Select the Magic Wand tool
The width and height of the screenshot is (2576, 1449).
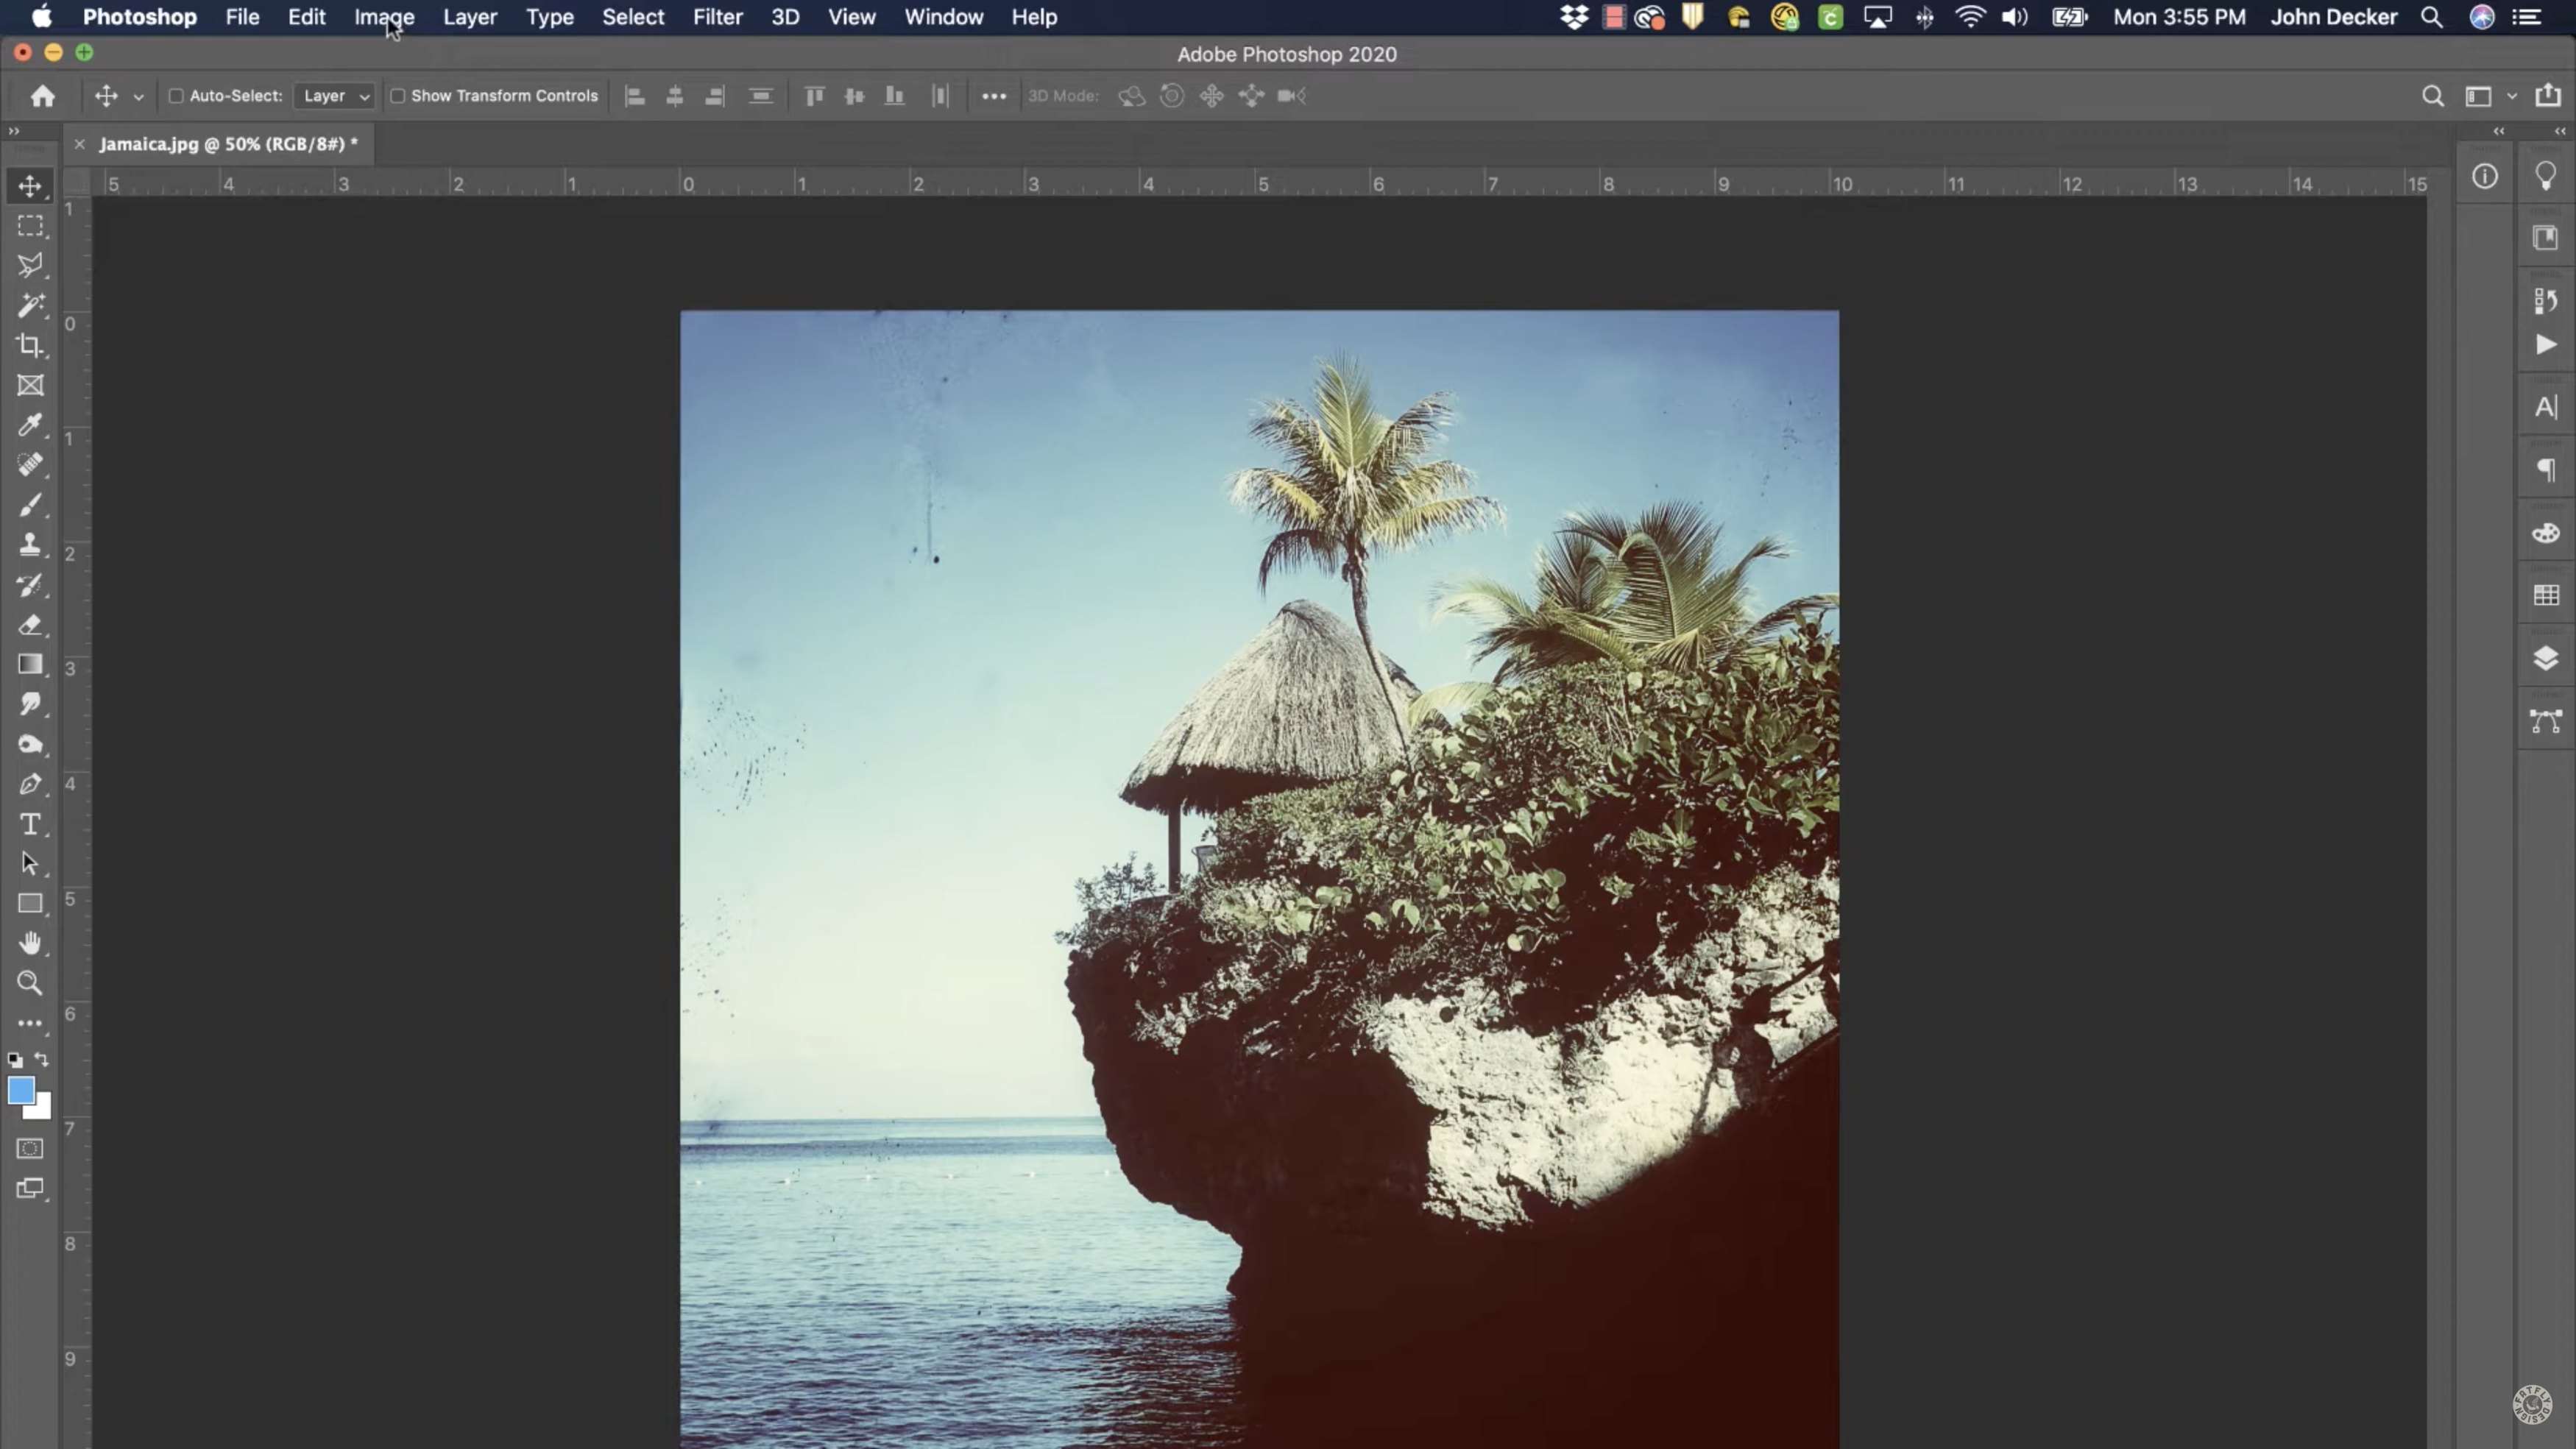30,305
